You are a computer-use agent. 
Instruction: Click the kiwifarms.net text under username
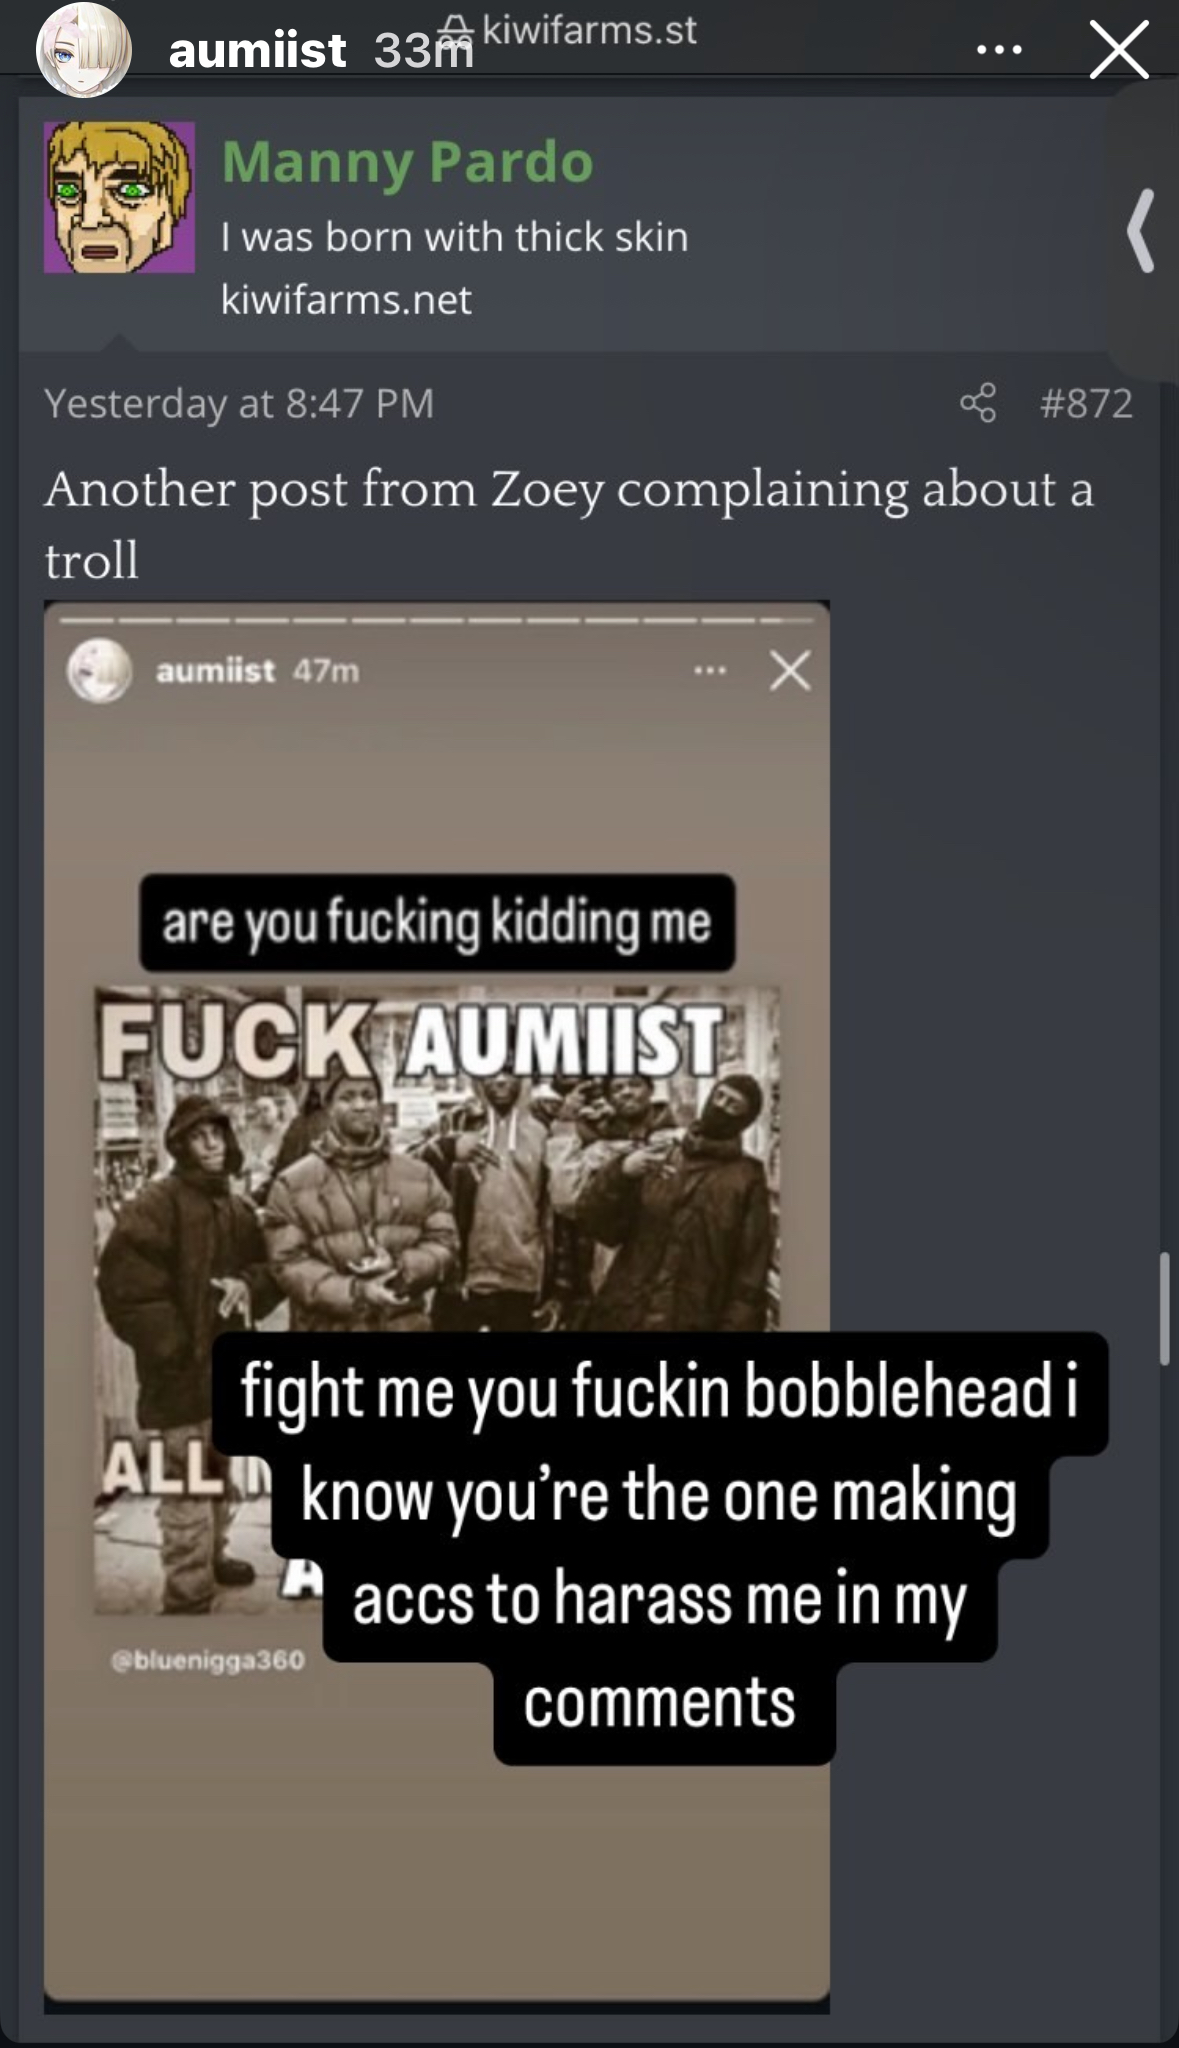pyautogui.click(x=346, y=299)
